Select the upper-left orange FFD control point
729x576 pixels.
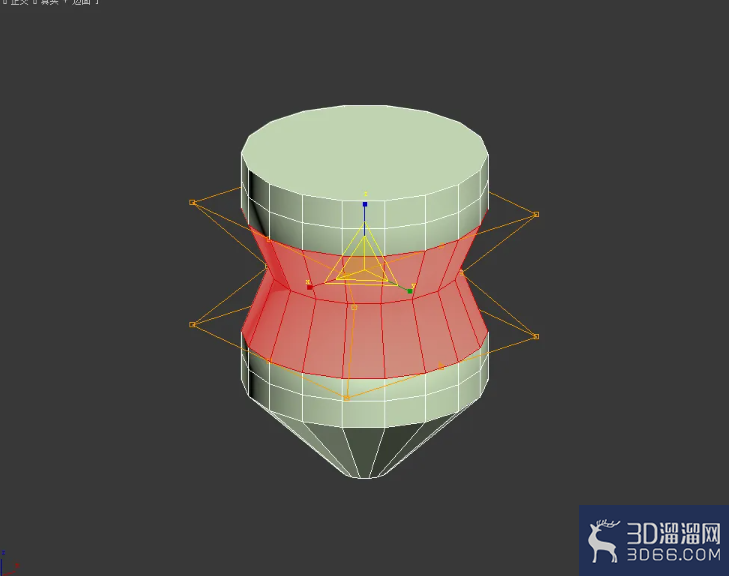192,202
